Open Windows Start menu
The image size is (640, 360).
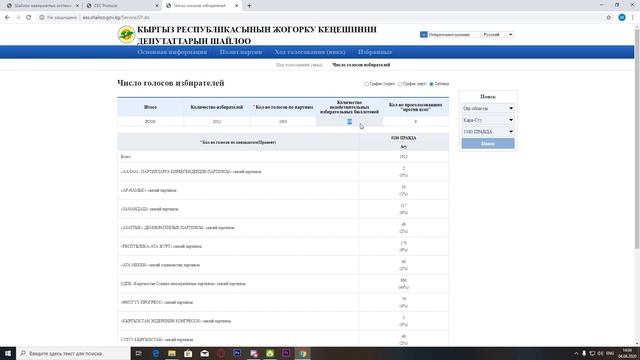point(8,353)
